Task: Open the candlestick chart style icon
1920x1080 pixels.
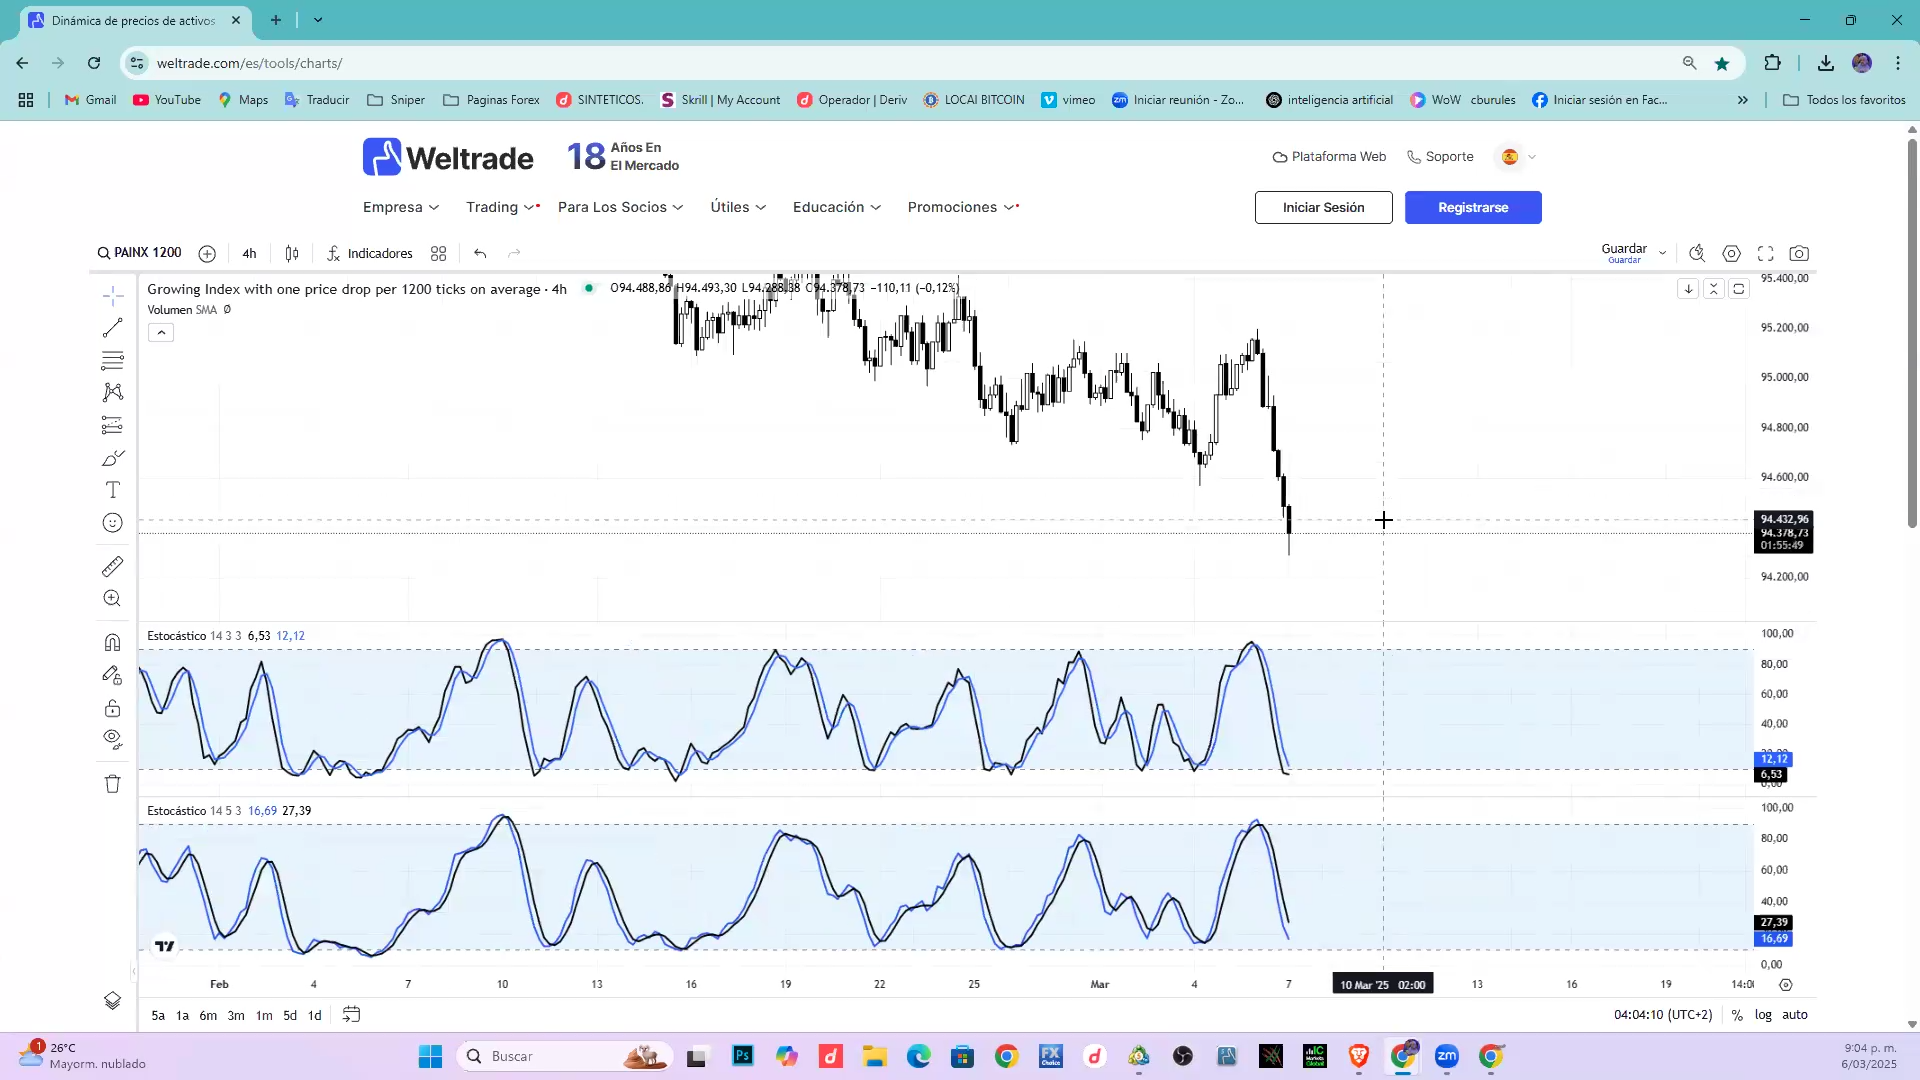Action: coord(292,254)
